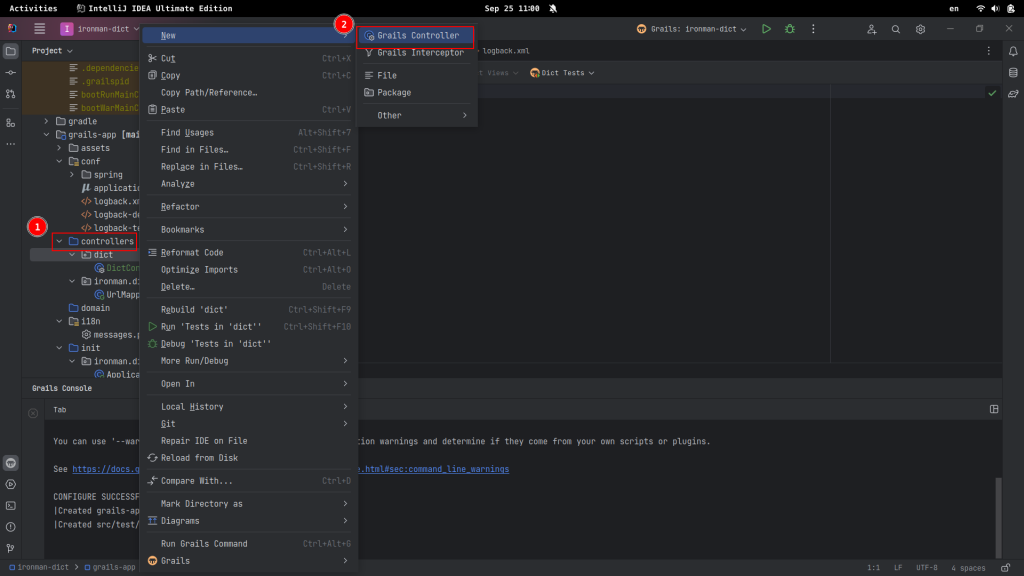
Task: Open the Commit tool window icon
Action: pyautogui.click(x=10, y=72)
